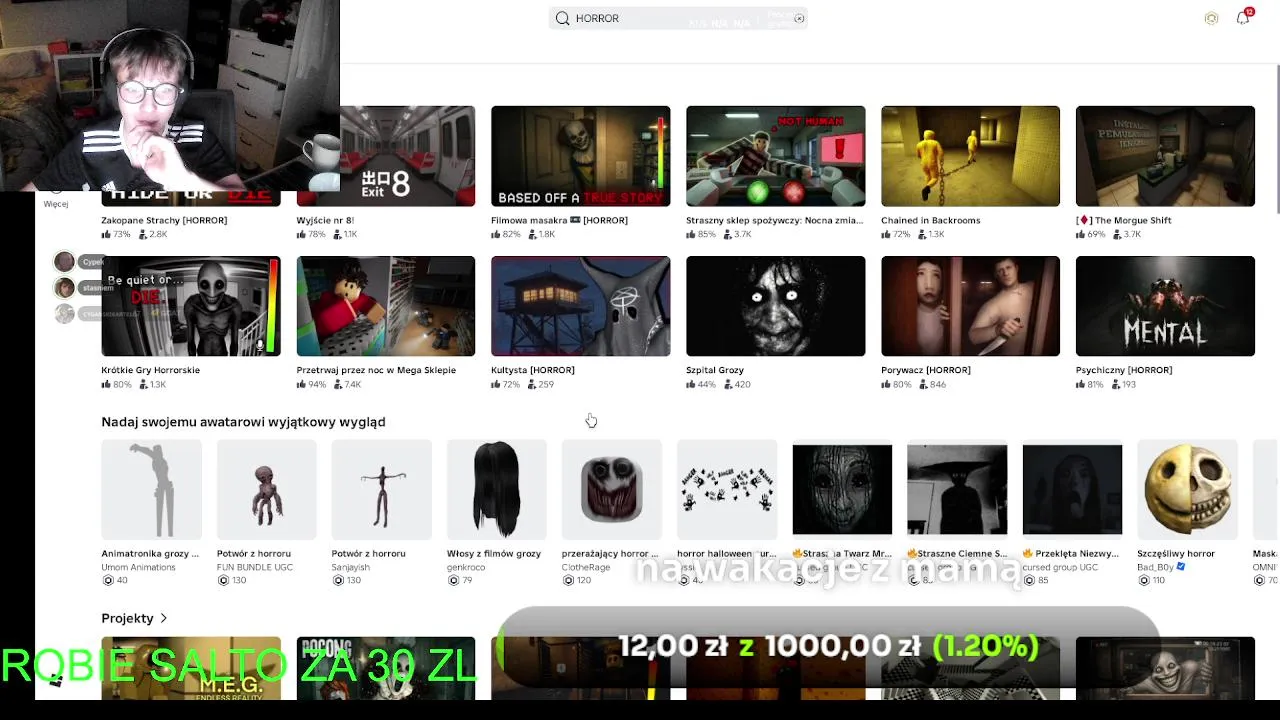Select Straszne Ciemne shadow figure item

point(957,490)
